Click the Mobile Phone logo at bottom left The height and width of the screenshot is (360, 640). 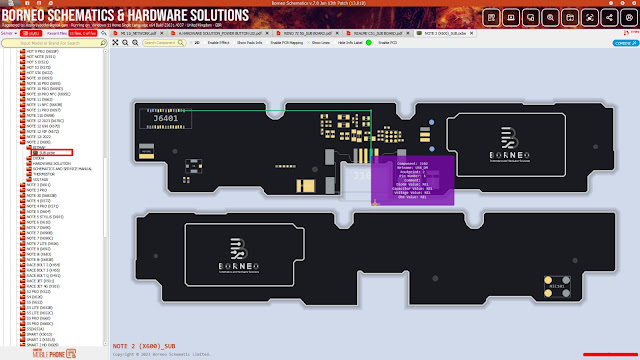pos(54,353)
